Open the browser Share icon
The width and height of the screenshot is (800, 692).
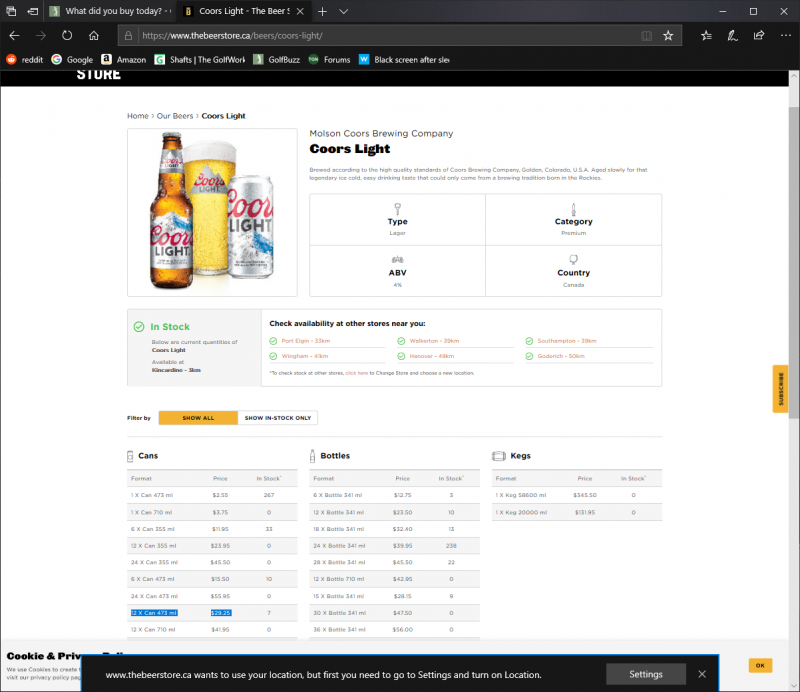[x=759, y=35]
